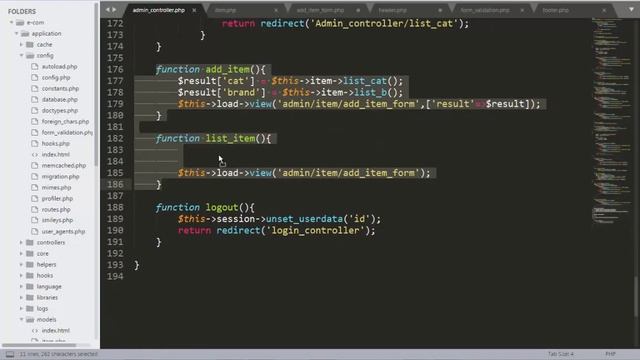Click line number 176 in gutter
640x360 pixels.
coord(115,69)
